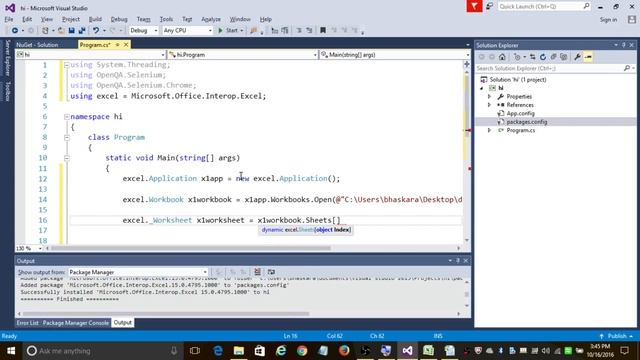Open the Tools menu

[x=166, y=19]
